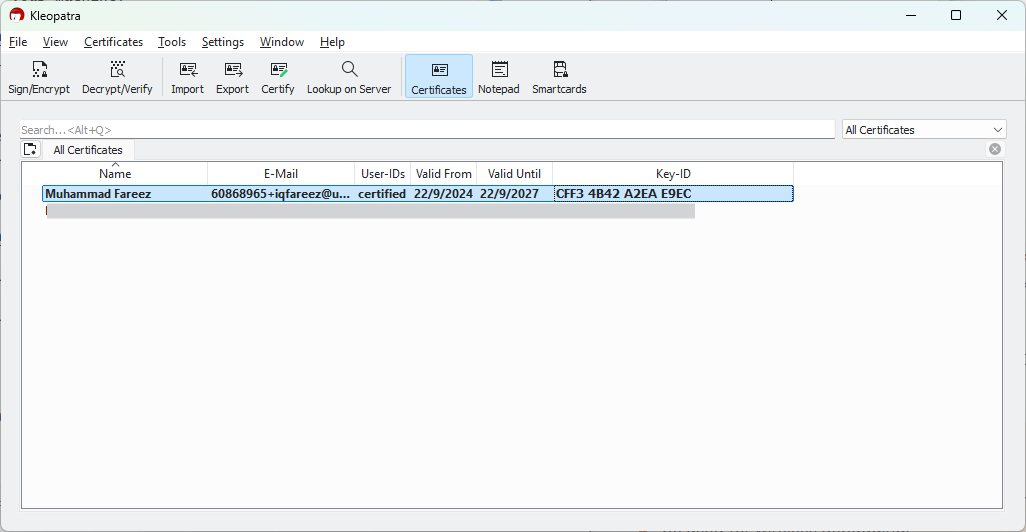
Task: Expand the All Certificates filter dropdown
Action: click(924, 130)
